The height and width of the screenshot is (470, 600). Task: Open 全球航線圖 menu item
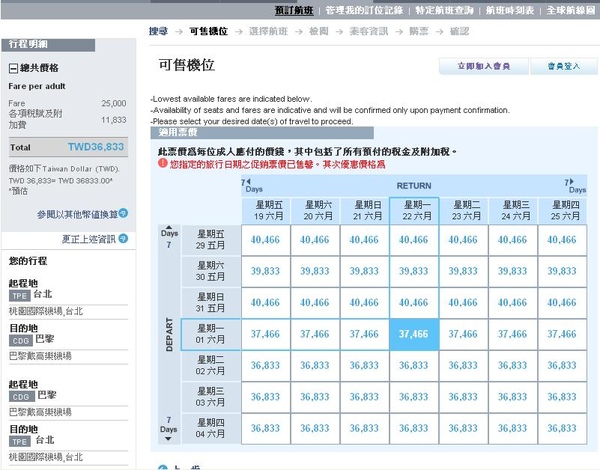tap(571, 10)
